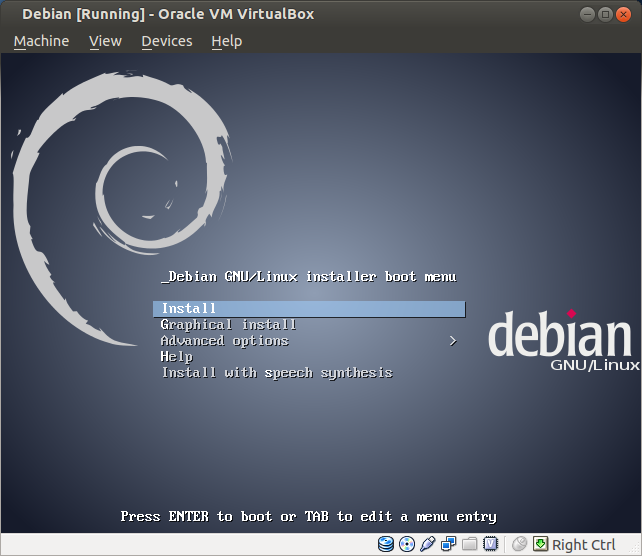The image size is (642, 556).
Task: Click the optical CD drive icon
Action: pos(407,544)
